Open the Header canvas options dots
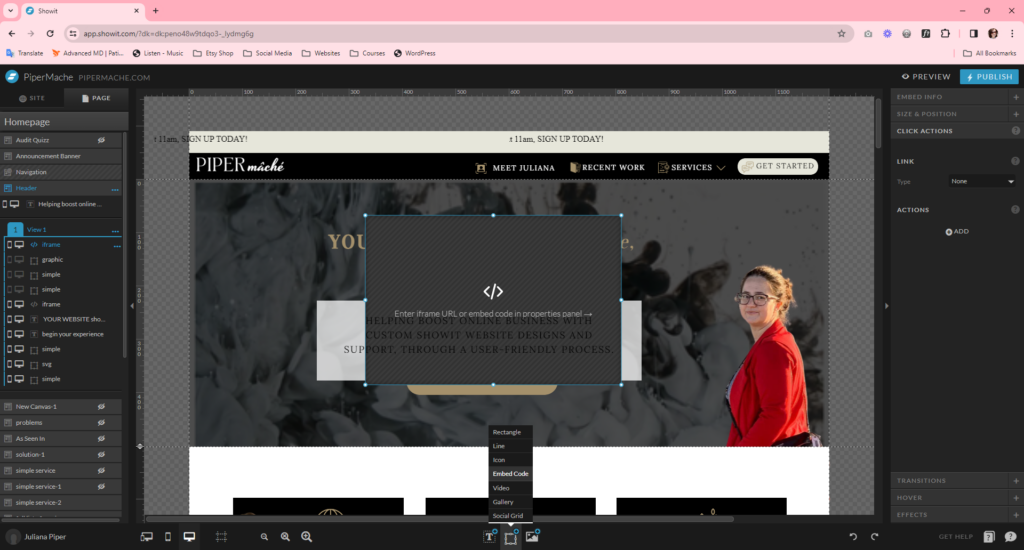 point(115,189)
